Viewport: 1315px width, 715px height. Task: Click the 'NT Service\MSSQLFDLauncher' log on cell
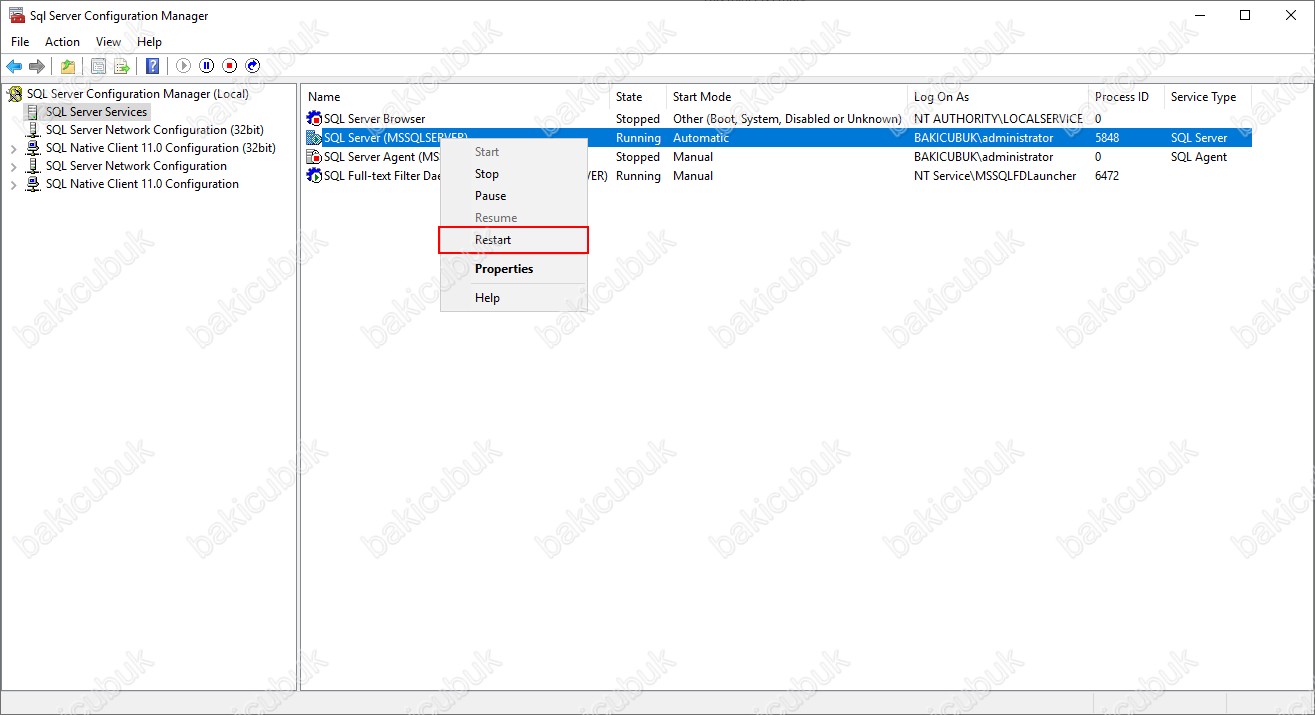[x=995, y=176]
